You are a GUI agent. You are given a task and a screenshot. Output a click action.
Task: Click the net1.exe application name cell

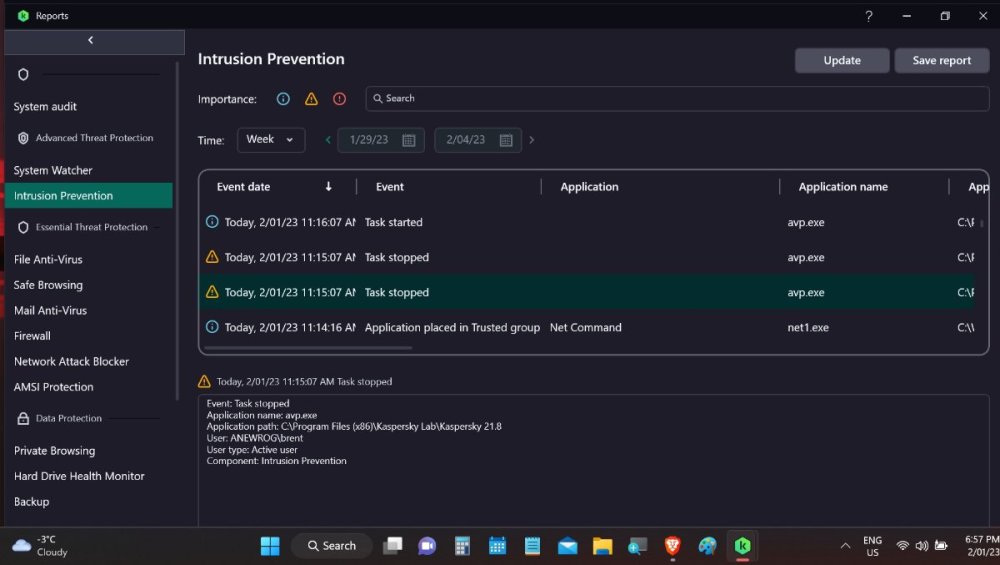pos(808,327)
